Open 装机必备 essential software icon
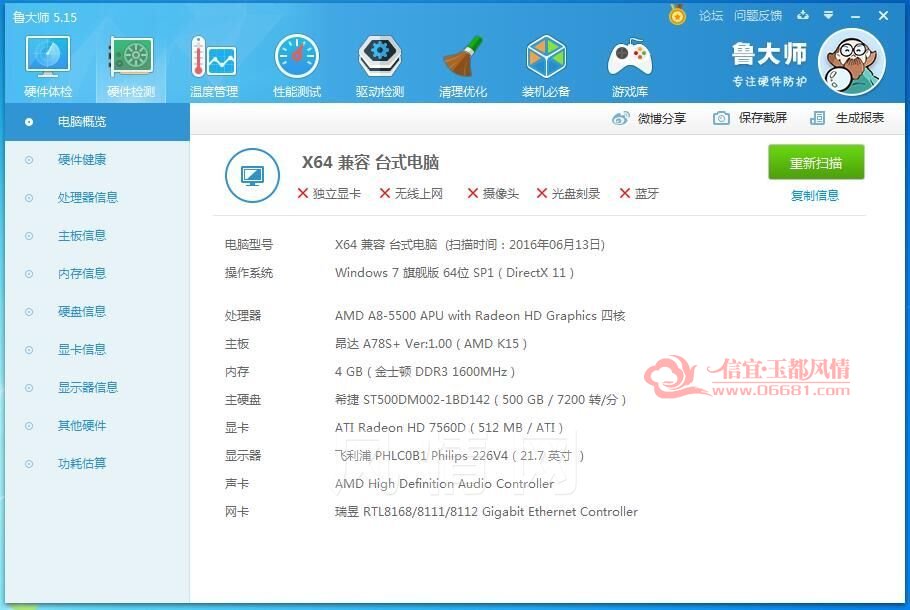 point(546,66)
